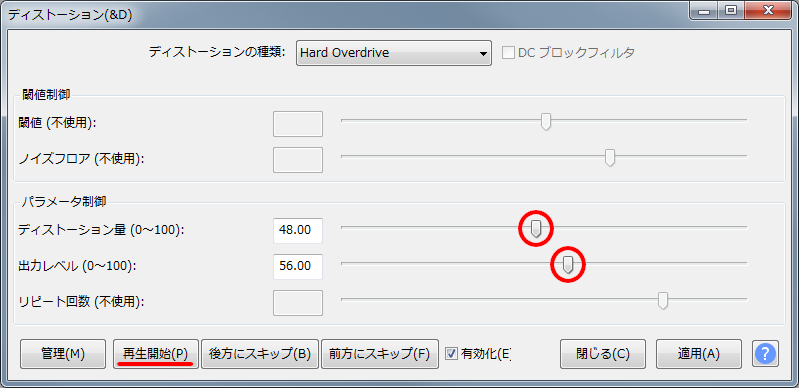799x388 pixels.
Task: Click the 管理(M) button
Action: [63, 354]
